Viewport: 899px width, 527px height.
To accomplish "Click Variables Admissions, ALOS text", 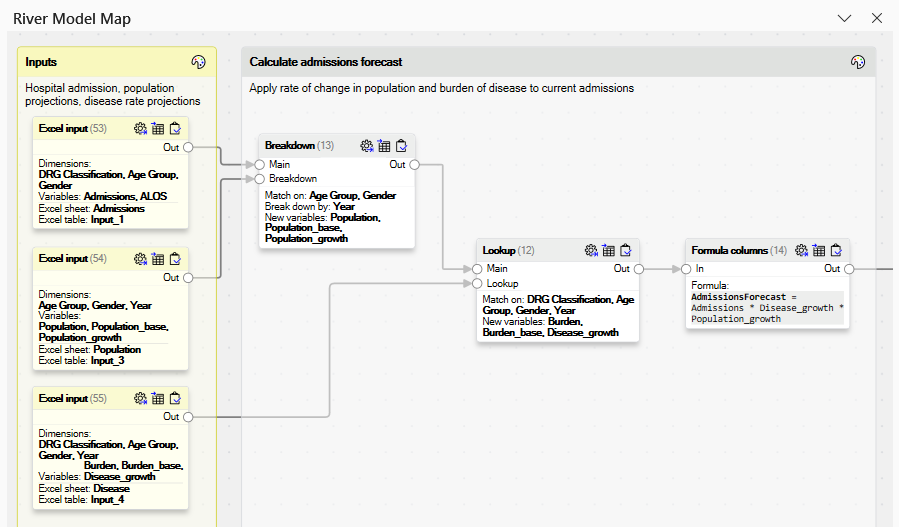I will click(103, 196).
